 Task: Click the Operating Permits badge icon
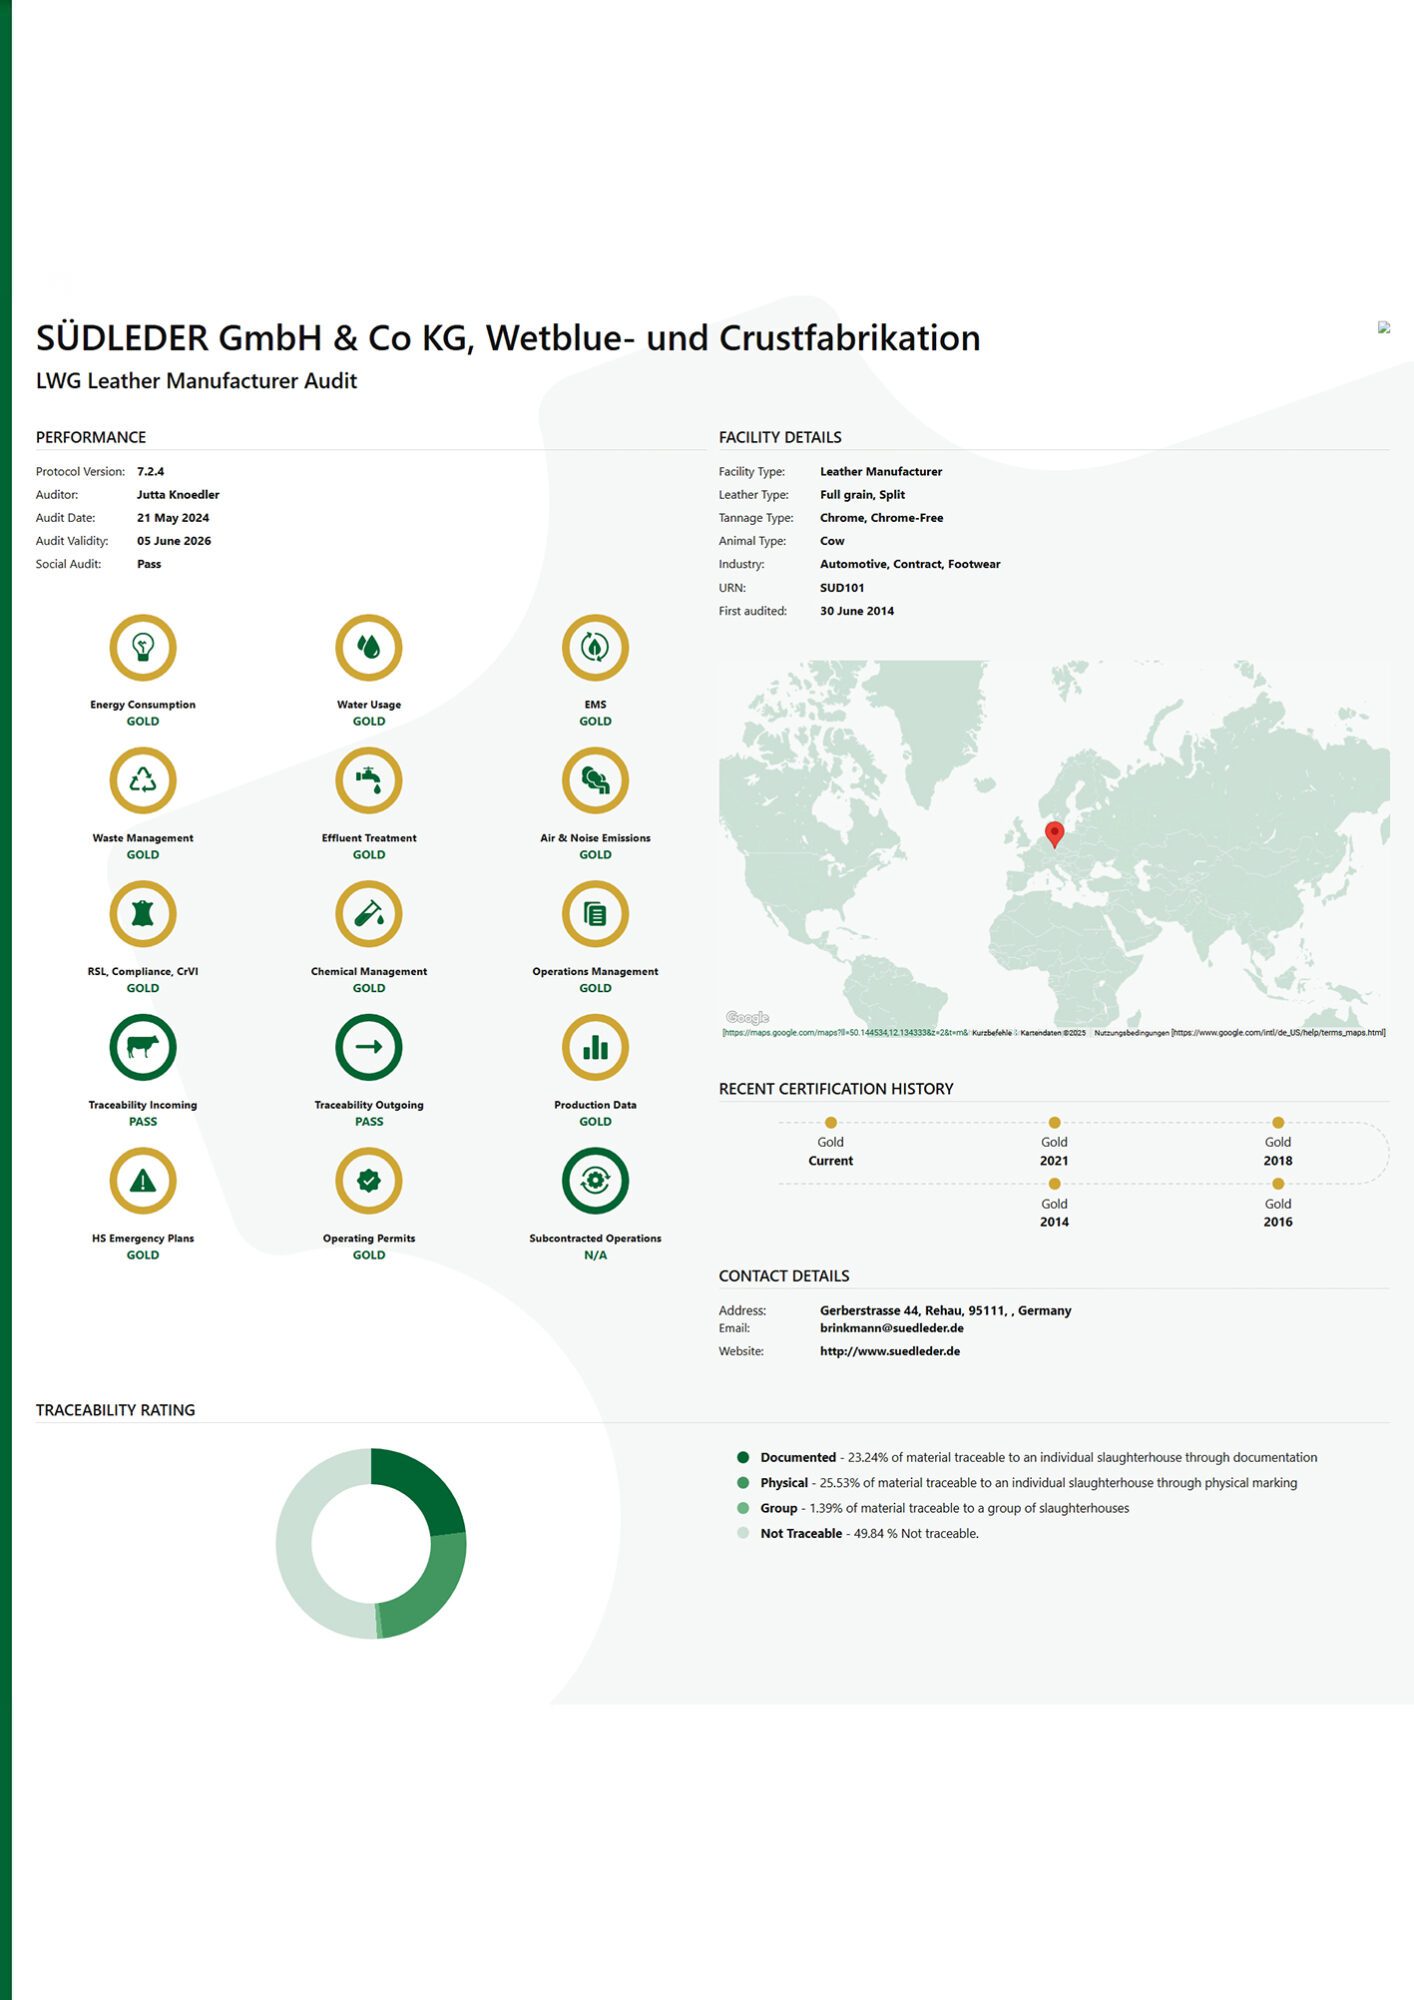click(369, 1181)
